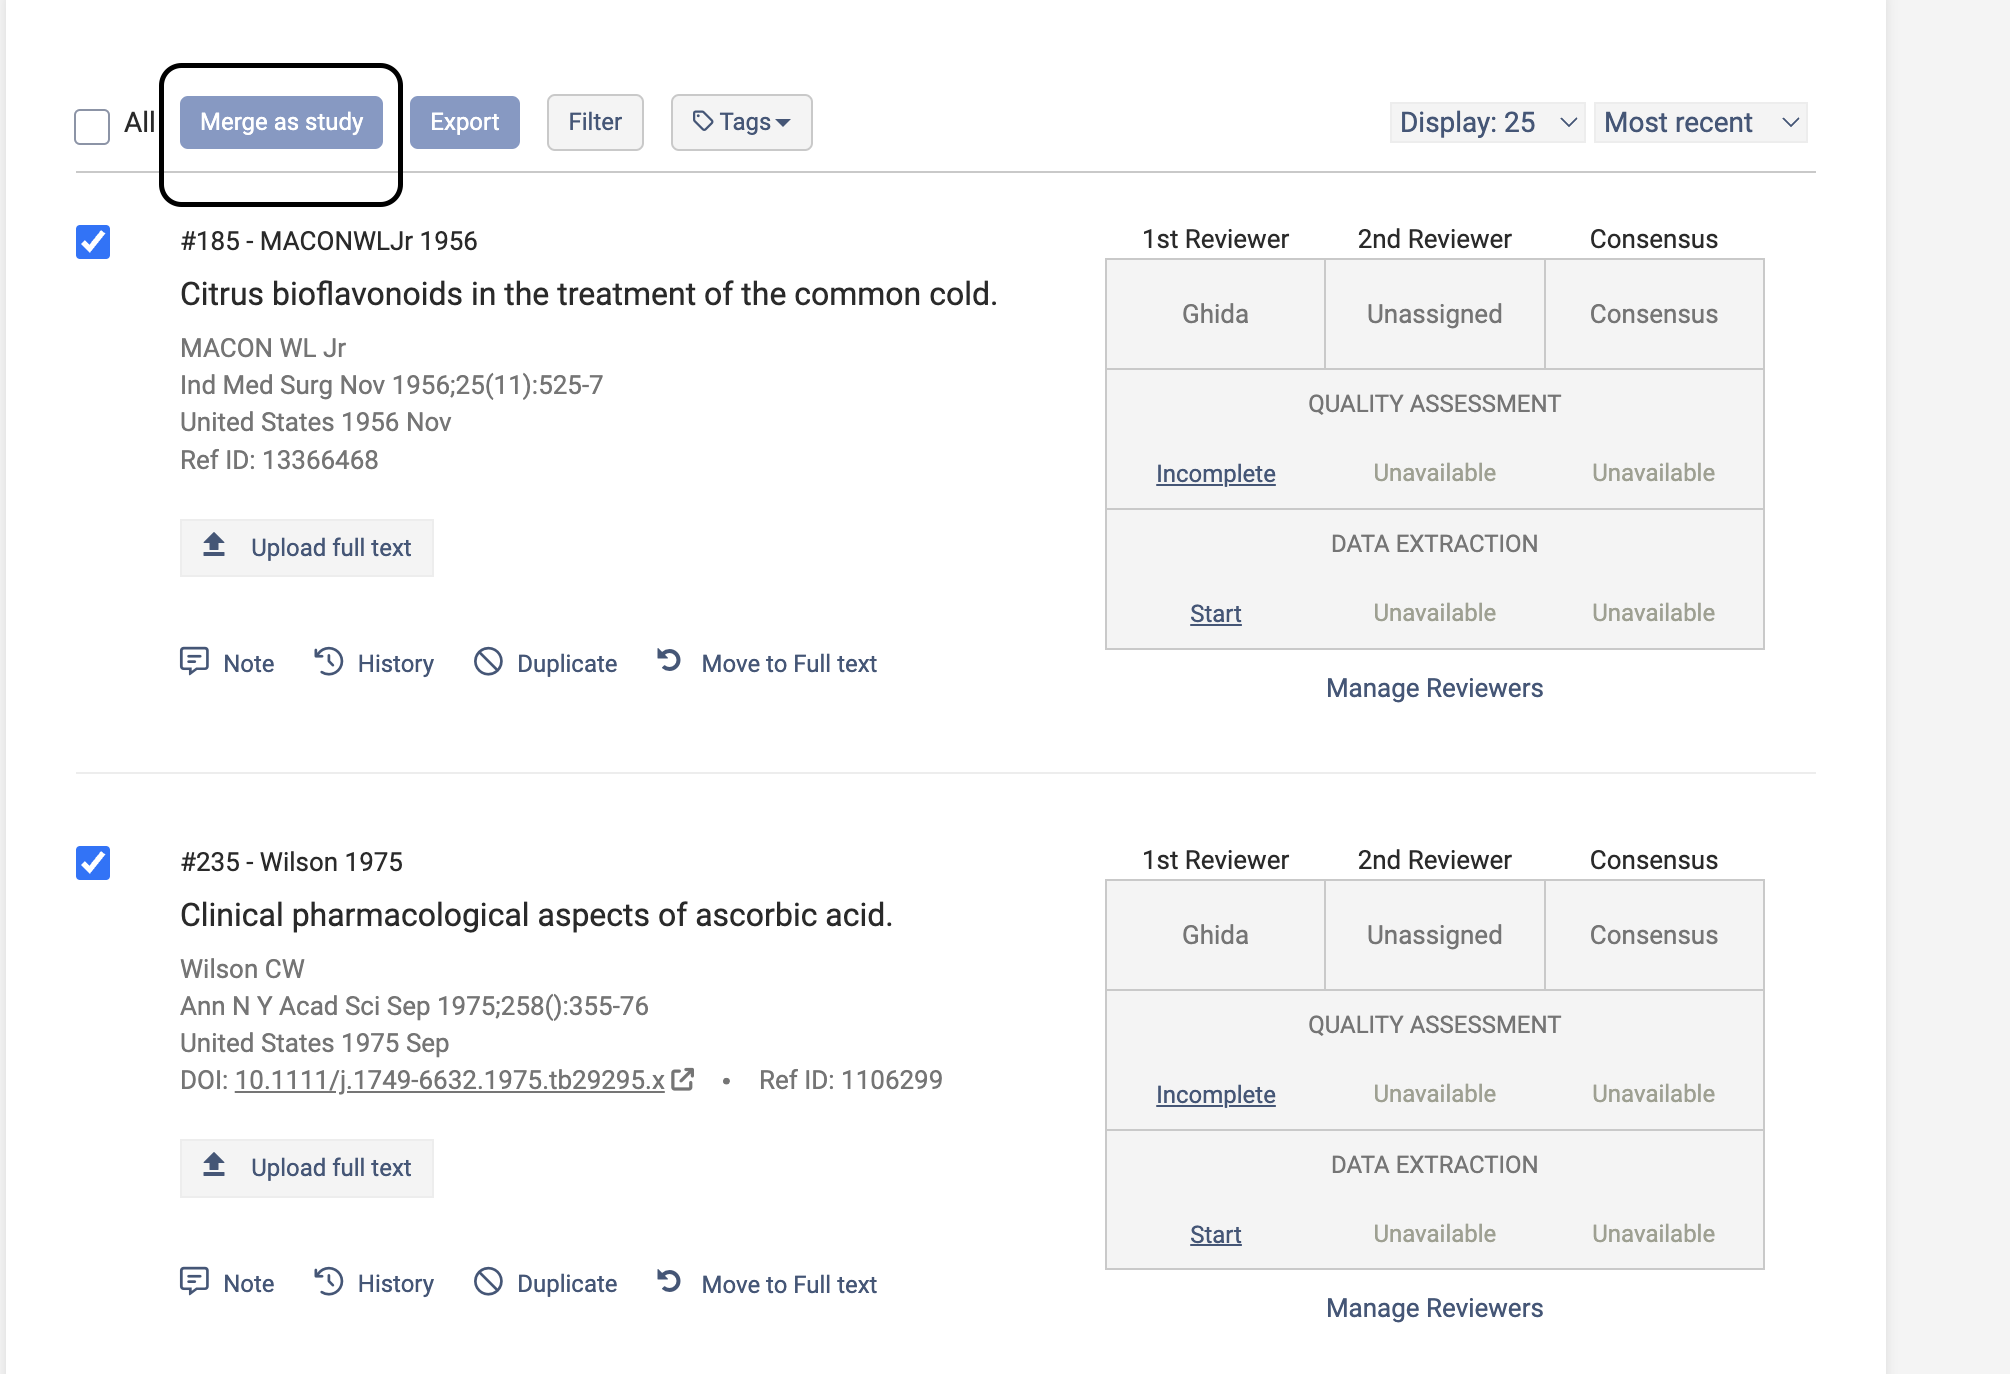Start data extraction for Wilson 1975
The image size is (2010, 1374).
pos(1215,1235)
